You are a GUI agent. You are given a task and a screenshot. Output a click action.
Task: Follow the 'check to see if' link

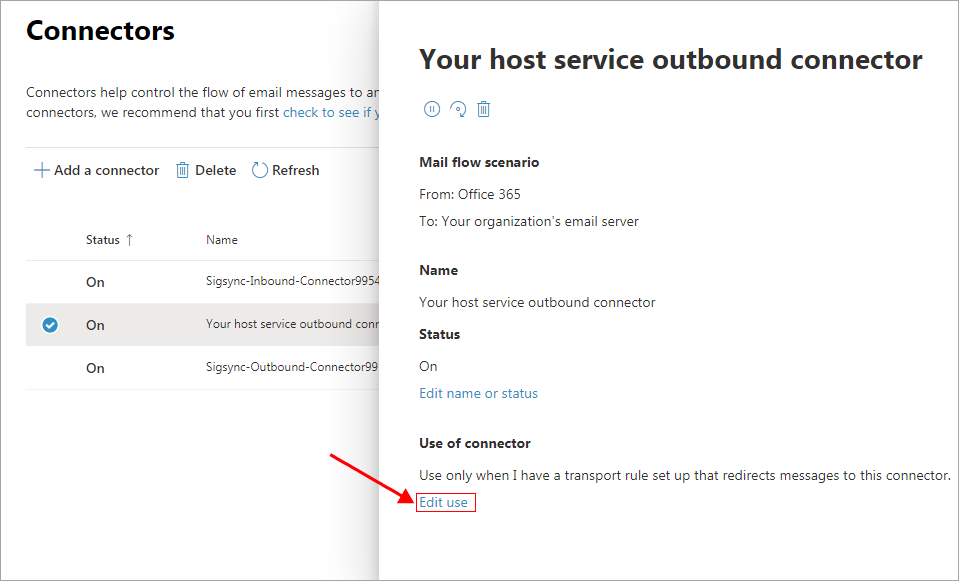[330, 112]
